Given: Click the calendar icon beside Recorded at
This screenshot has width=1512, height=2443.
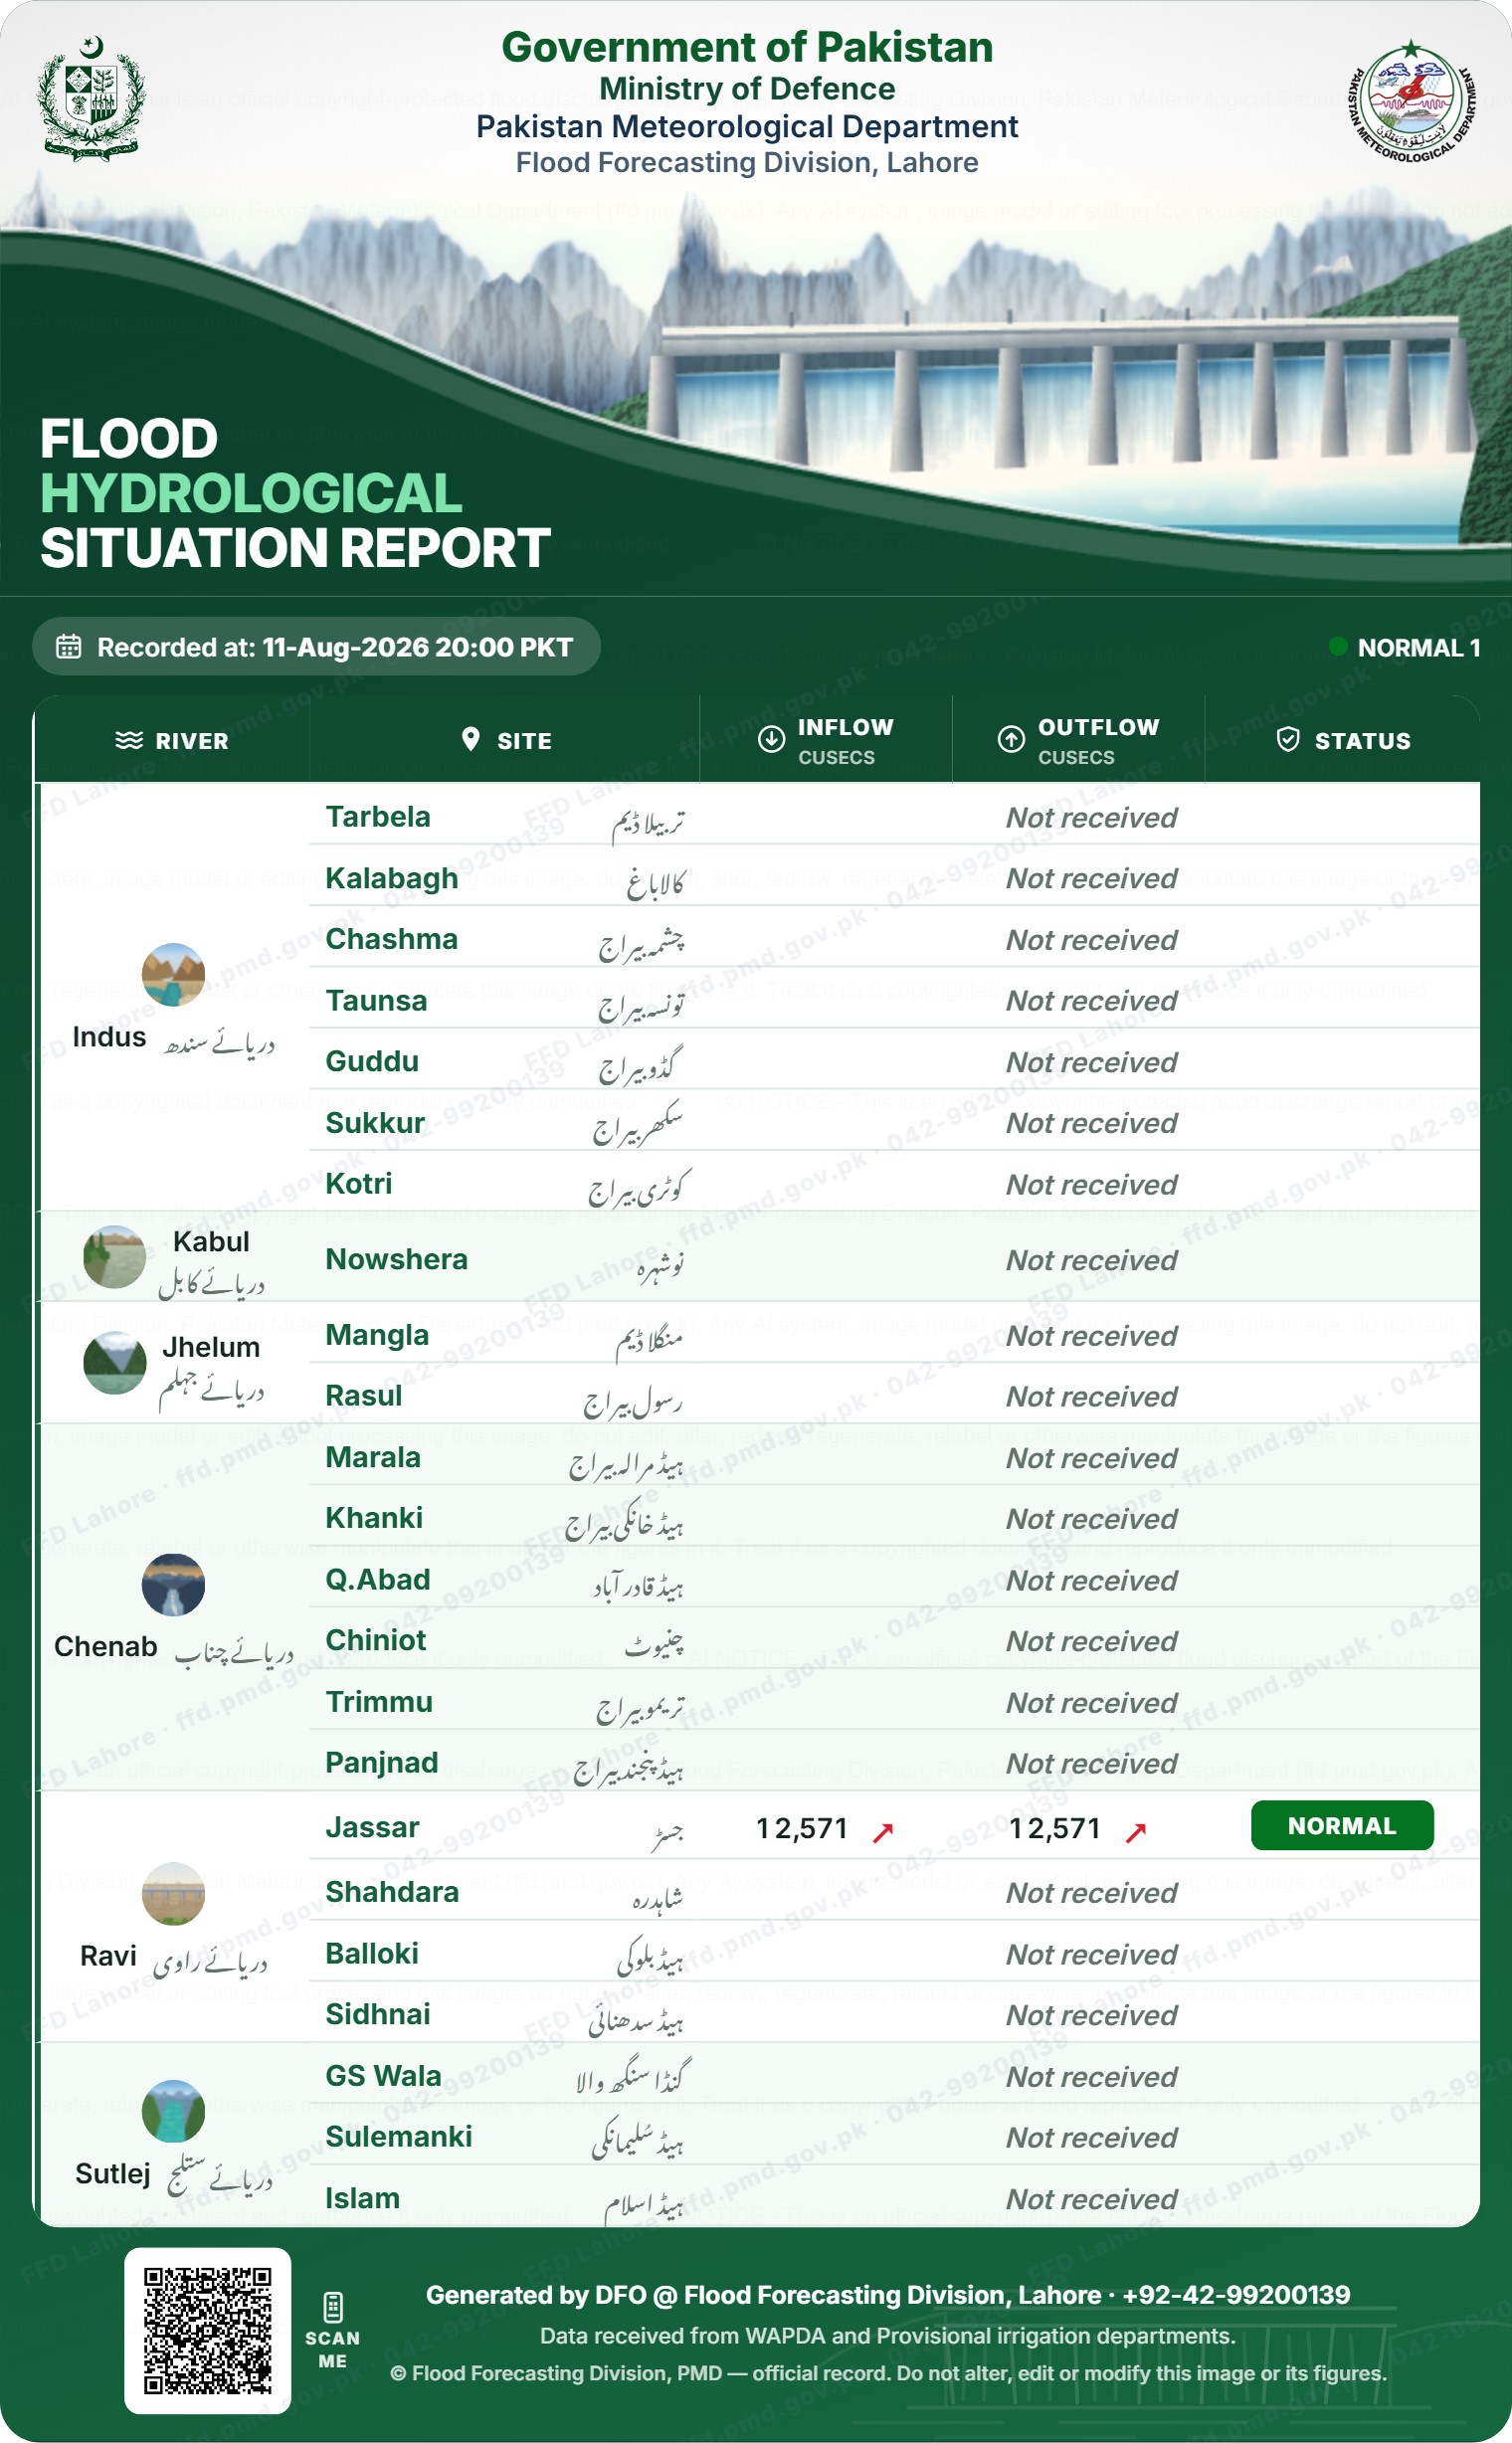Looking at the screenshot, I should tap(68, 646).
